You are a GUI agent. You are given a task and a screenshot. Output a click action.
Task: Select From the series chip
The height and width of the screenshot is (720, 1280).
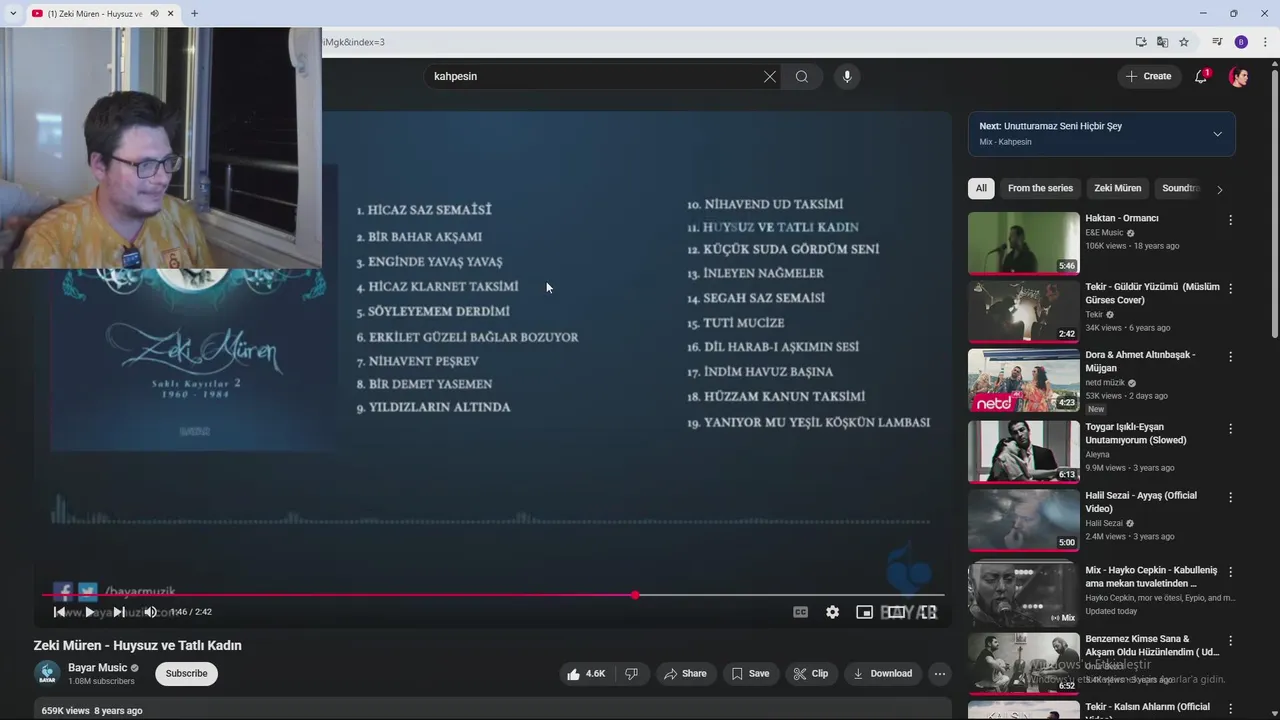[x=1040, y=188]
